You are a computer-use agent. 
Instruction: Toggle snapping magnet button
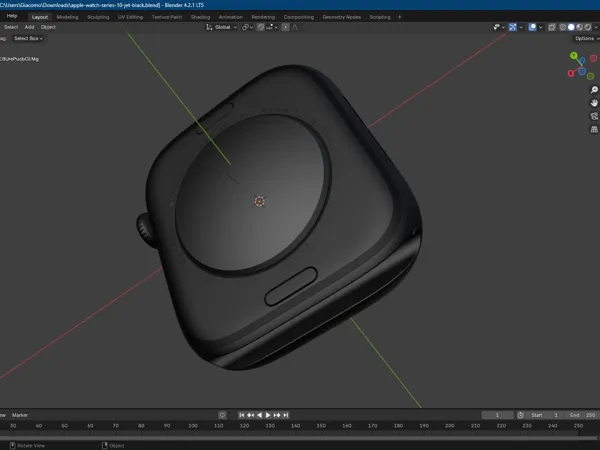tap(261, 27)
